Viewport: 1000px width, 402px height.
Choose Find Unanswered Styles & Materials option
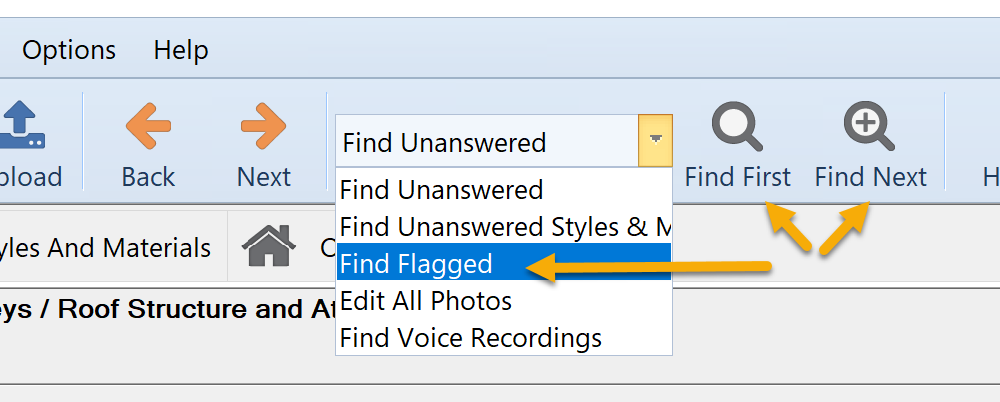(x=504, y=227)
